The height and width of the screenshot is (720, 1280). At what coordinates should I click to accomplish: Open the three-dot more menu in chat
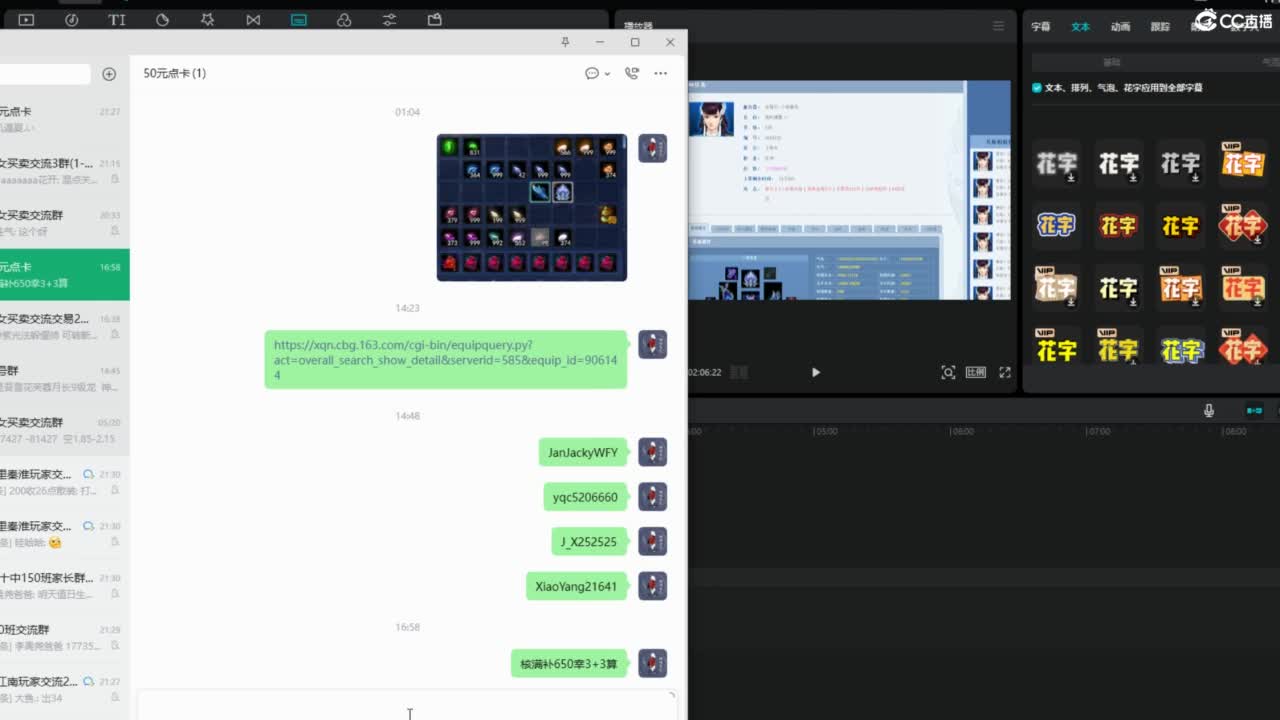tap(660, 73)
